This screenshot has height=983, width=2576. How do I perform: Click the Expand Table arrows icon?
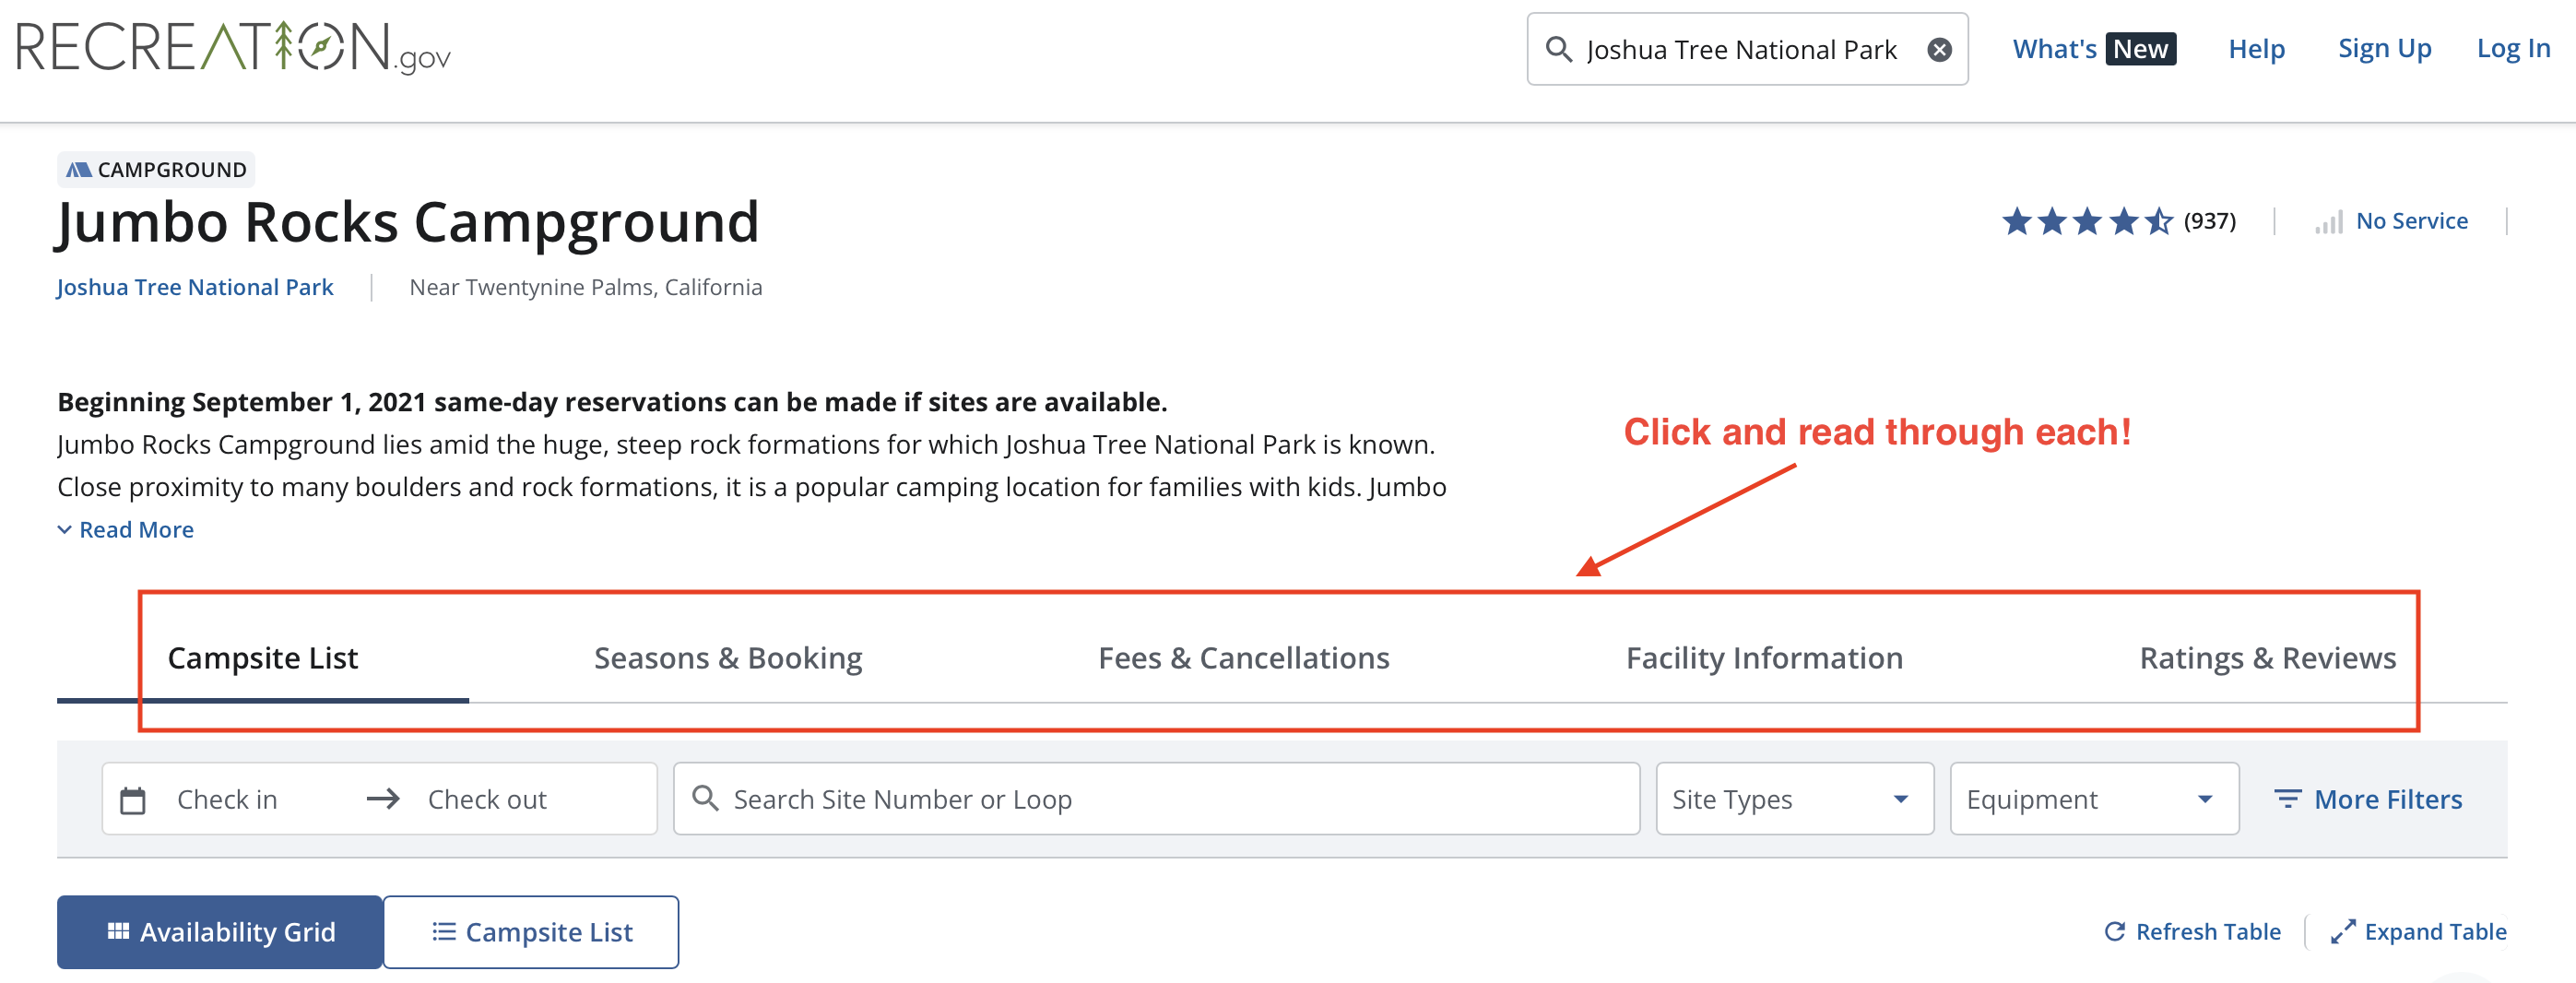(2342, 932)
